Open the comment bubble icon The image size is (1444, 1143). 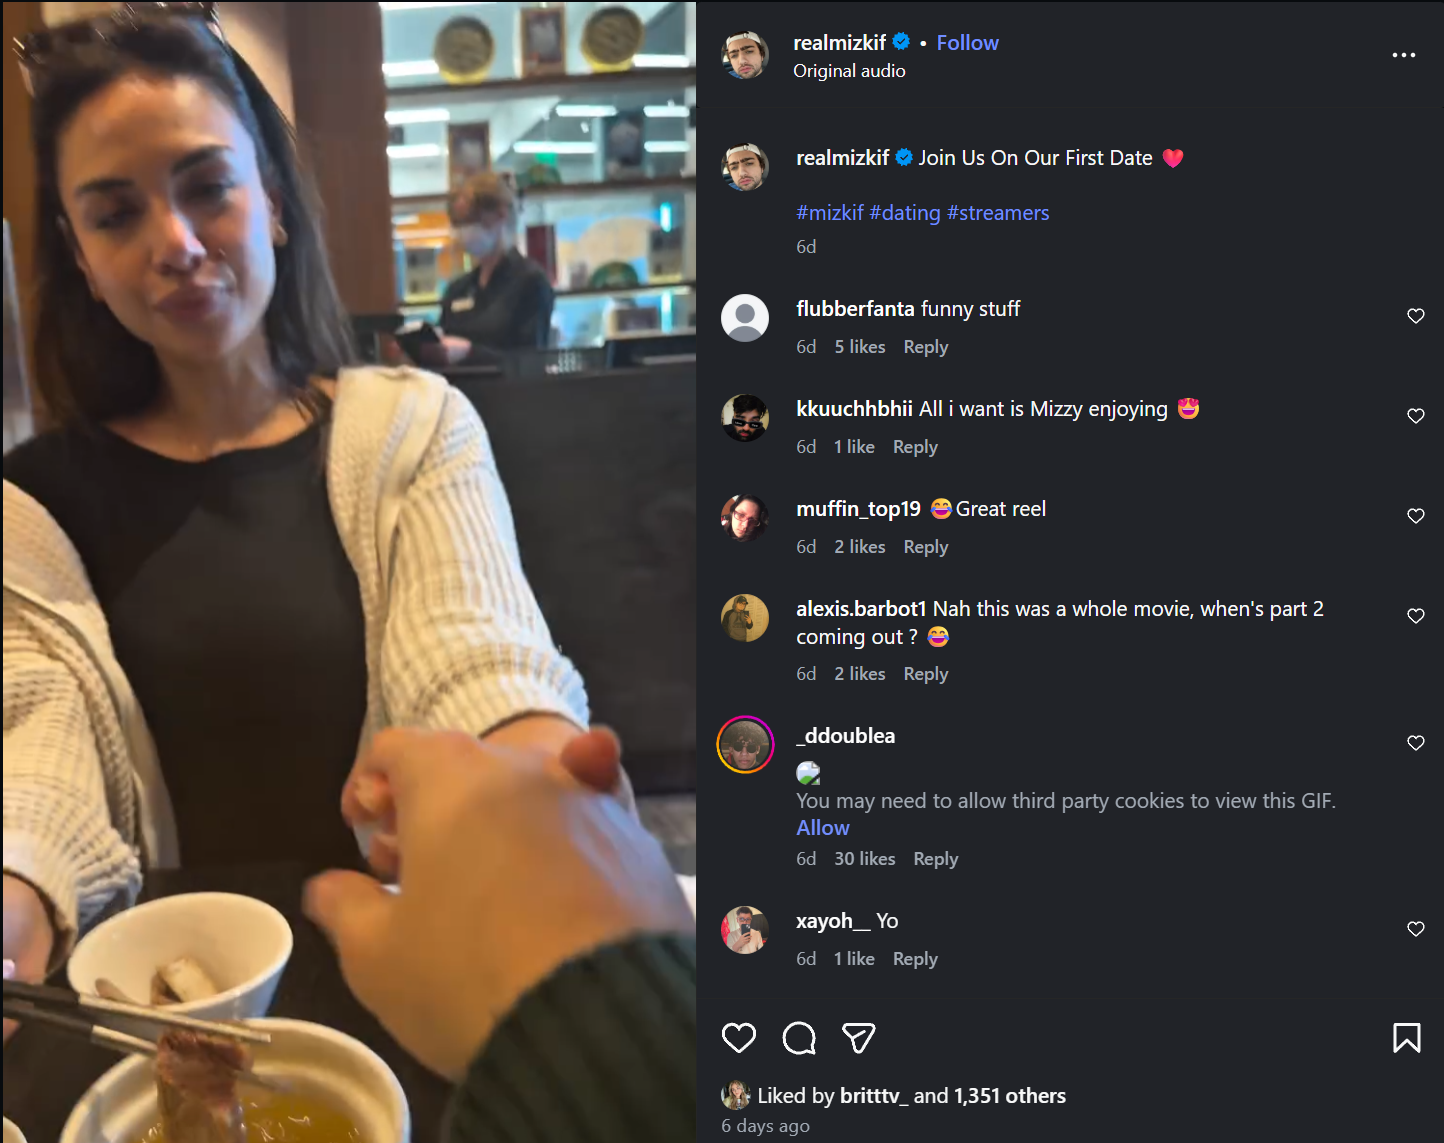[799, 1038]
